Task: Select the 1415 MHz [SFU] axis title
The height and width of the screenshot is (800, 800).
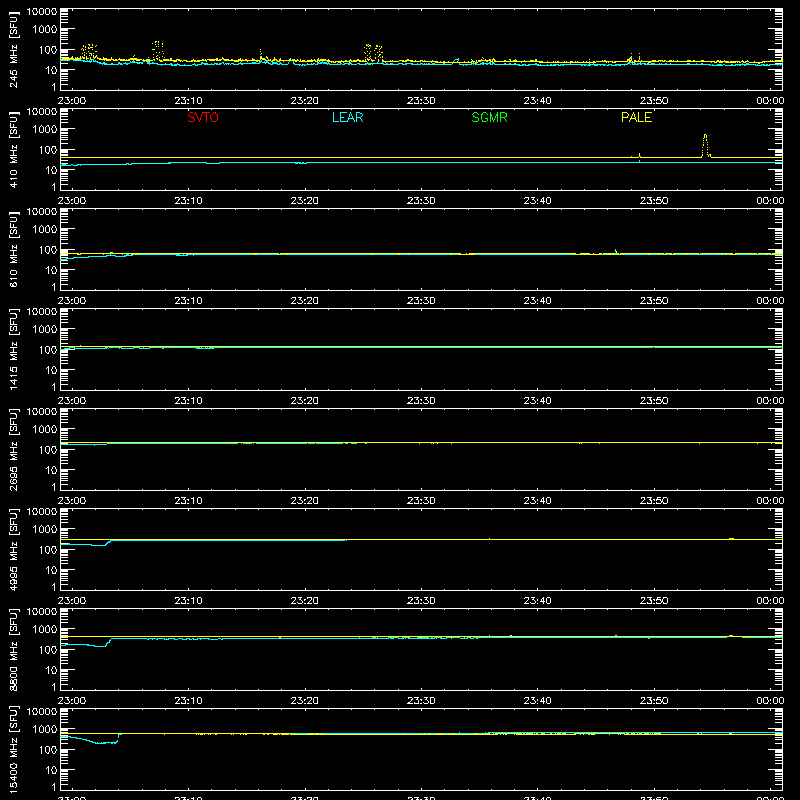Action: (x=13, y=349)
